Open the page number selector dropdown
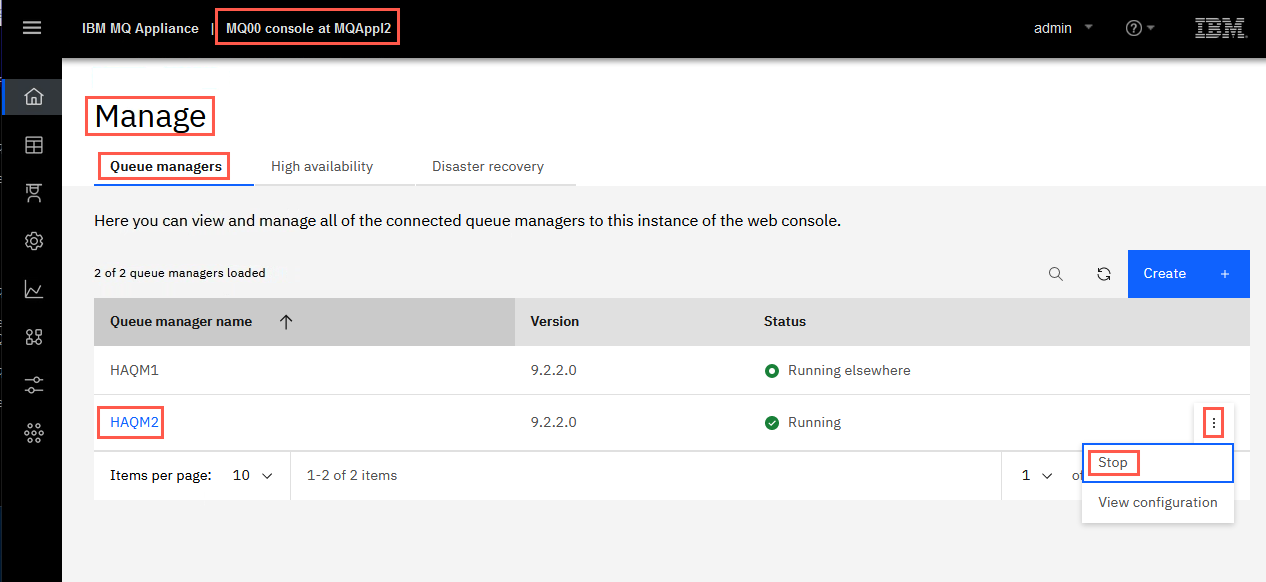The height and width of the screenshot is (582, 1266). [x=1036, y=476]
